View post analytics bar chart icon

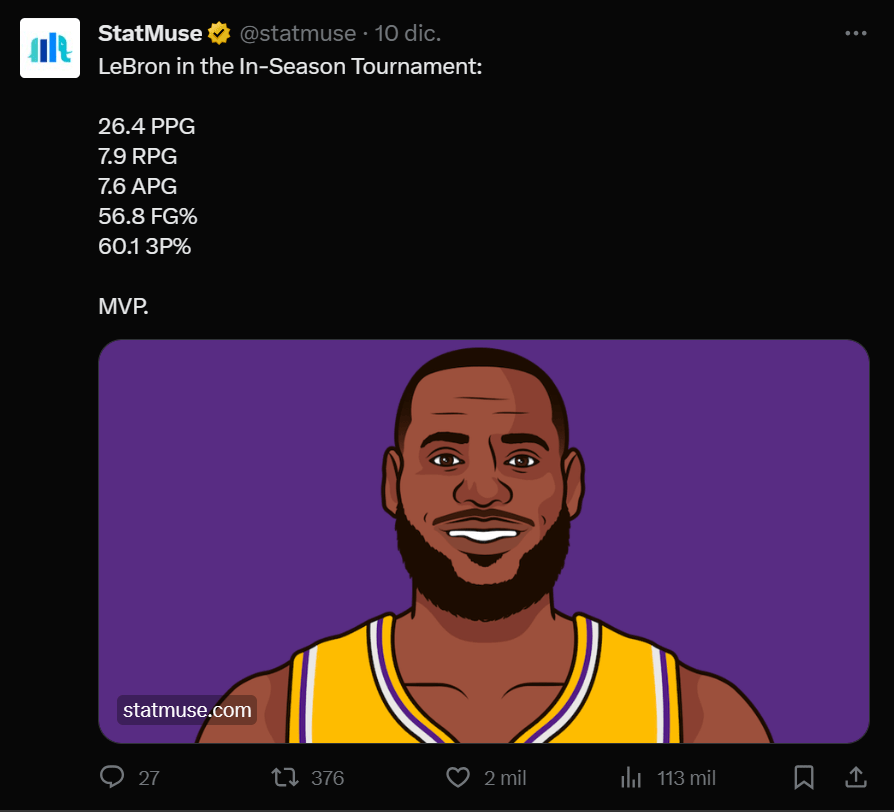click(x=631, y=777)
